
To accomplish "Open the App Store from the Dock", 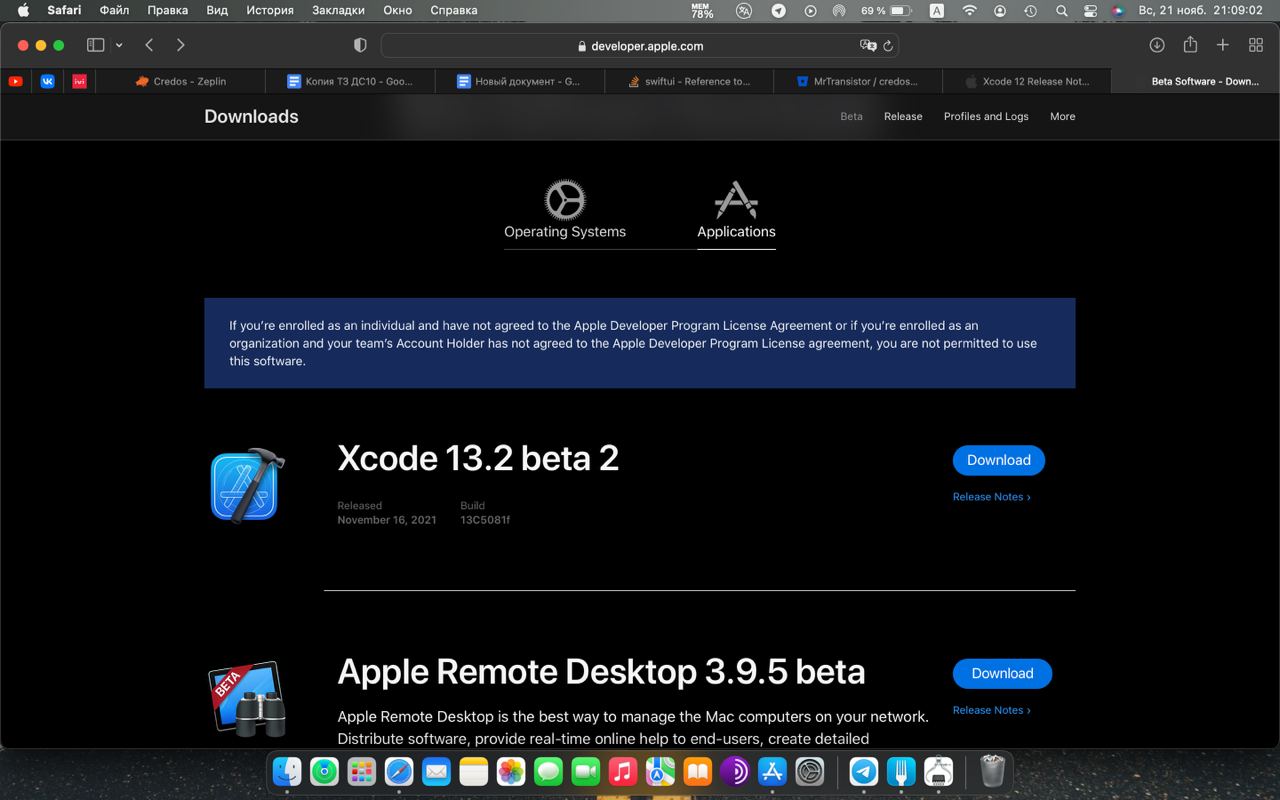I will pyautogui.click(x=772, y=771).
